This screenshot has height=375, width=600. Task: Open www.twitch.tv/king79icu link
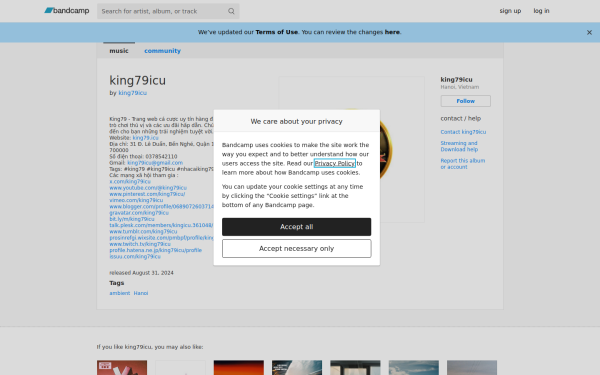tap(140, 244)
